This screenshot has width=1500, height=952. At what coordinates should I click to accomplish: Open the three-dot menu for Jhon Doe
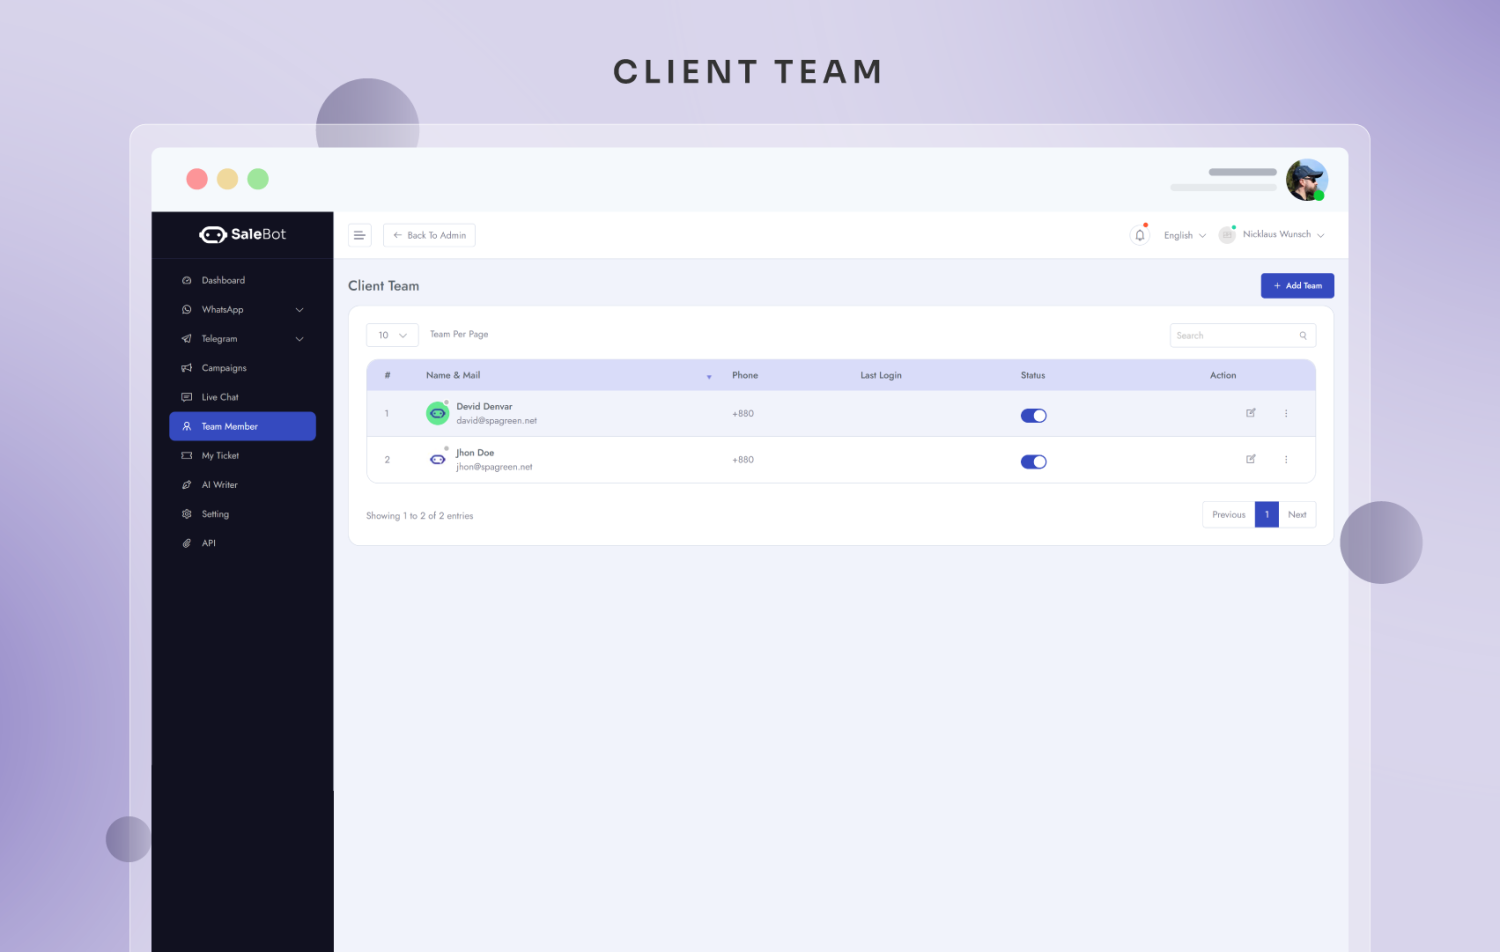[x=1286, y=460]
